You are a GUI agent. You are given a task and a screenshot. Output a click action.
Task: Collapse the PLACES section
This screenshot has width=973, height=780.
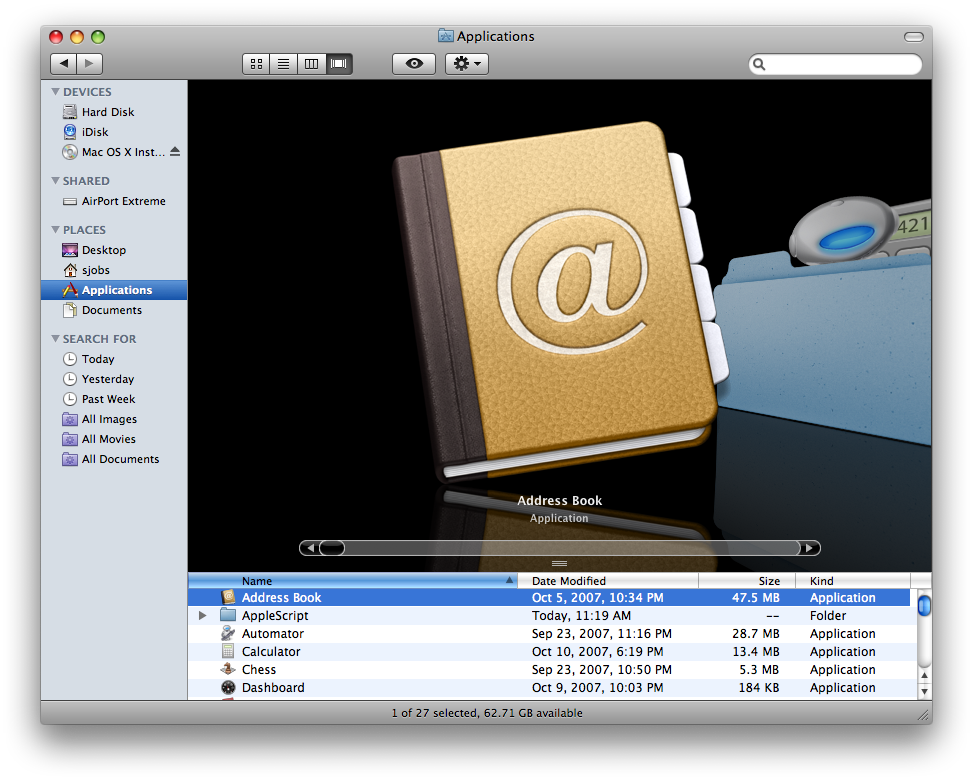(55, 230)
